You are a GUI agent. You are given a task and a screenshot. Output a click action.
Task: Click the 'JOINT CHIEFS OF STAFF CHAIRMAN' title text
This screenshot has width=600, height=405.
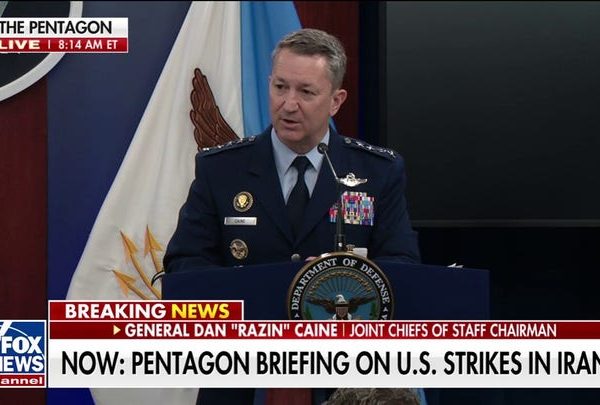pos(453,330)
